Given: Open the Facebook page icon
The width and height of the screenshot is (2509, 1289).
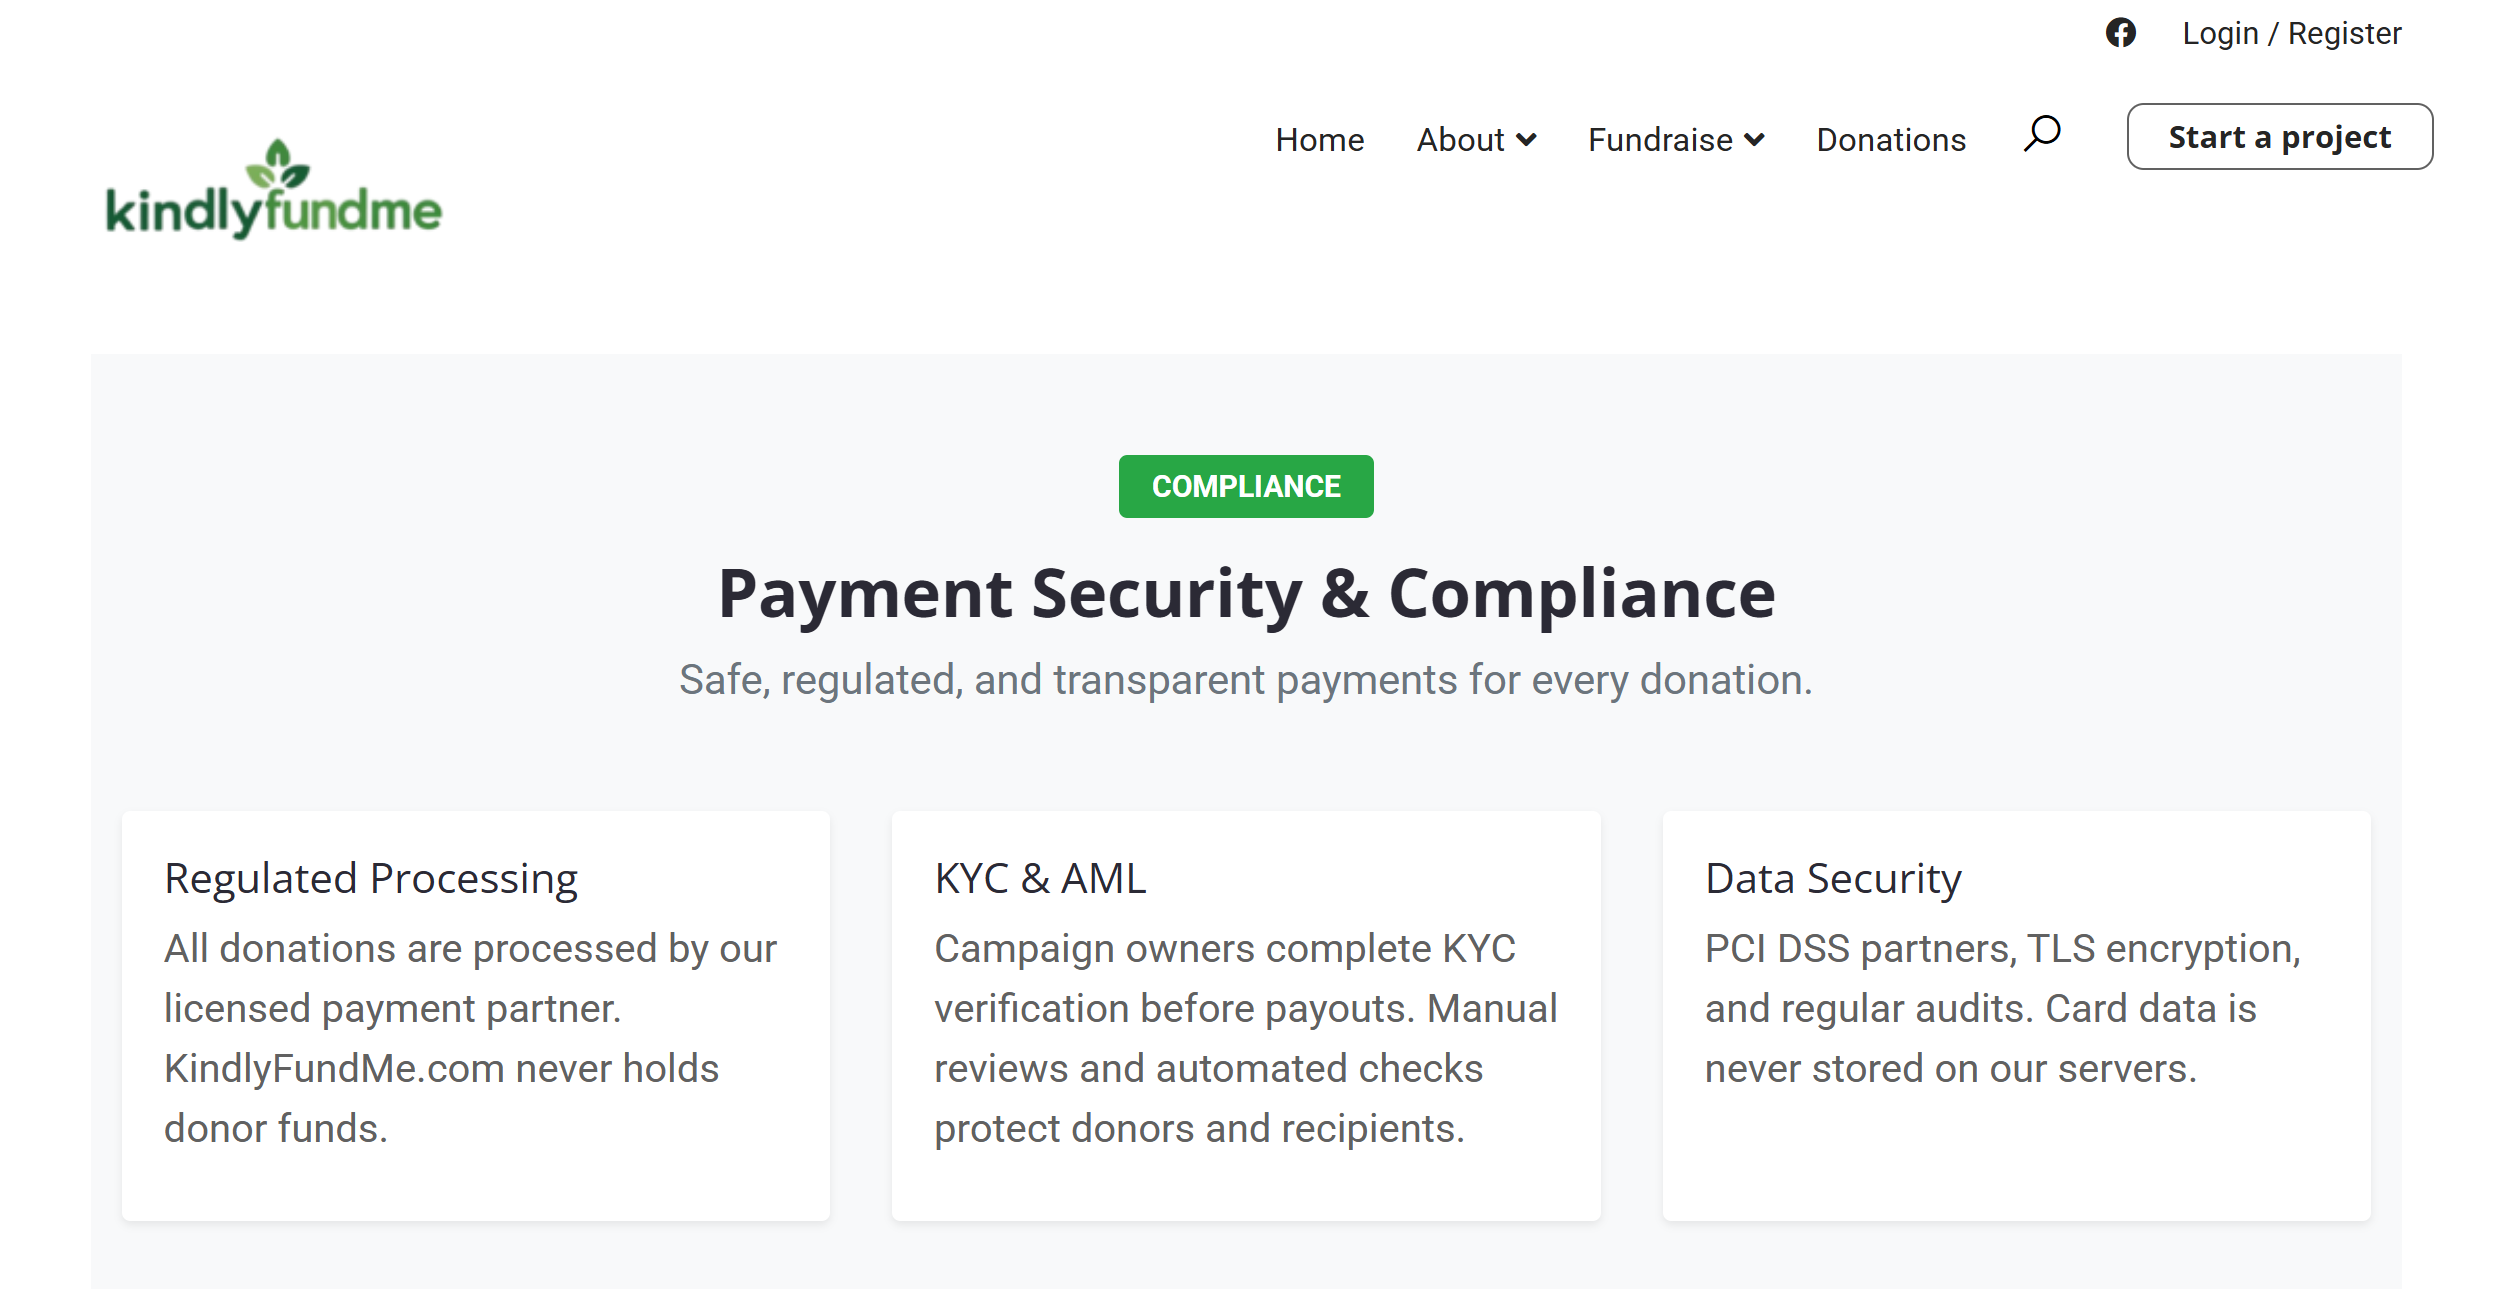Looking at the screenshot, I should pos(2120,33).
